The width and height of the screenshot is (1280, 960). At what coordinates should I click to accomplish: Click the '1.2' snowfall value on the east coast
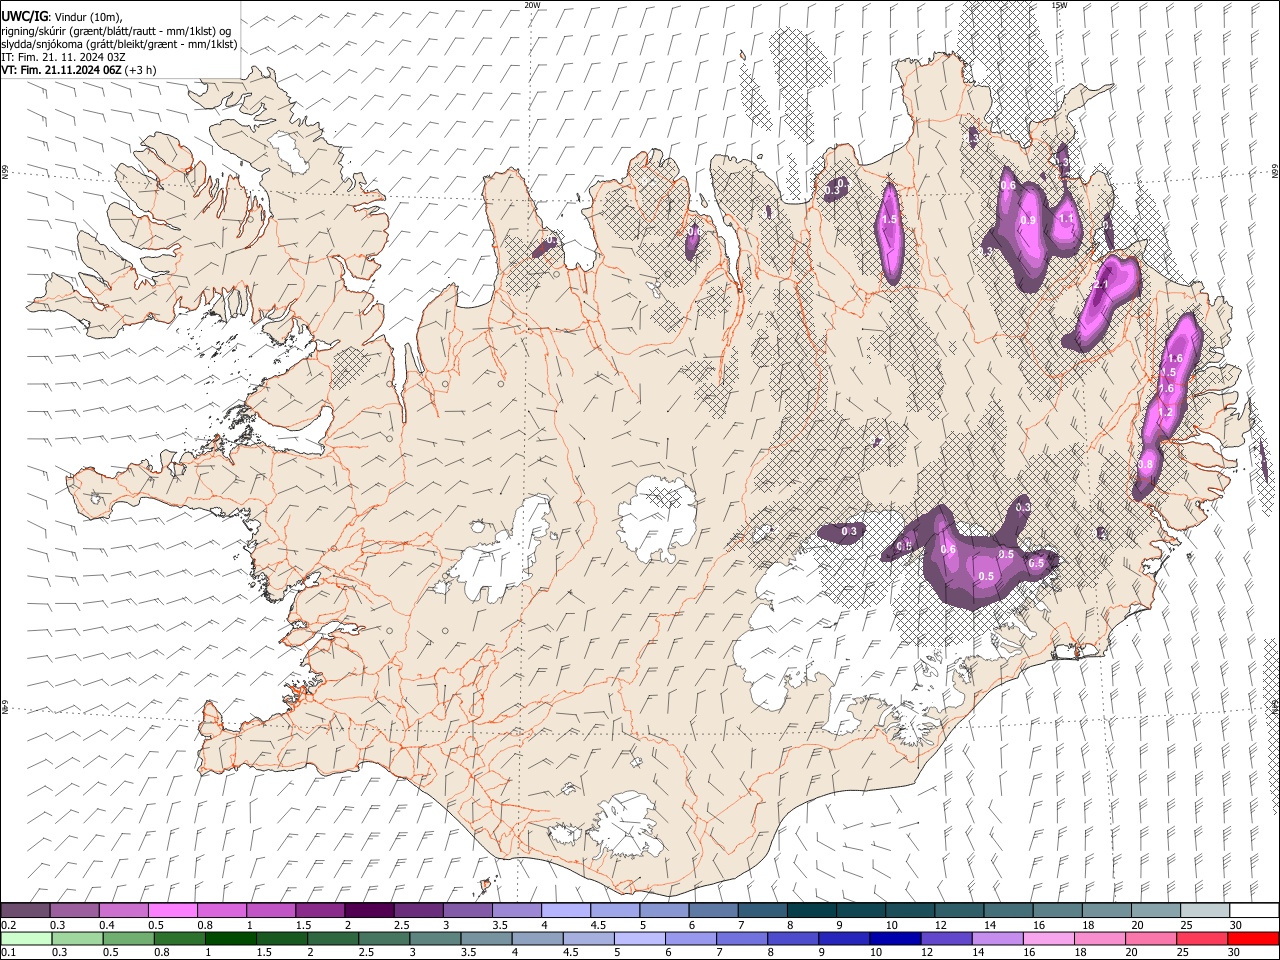tap(1165, 412)
